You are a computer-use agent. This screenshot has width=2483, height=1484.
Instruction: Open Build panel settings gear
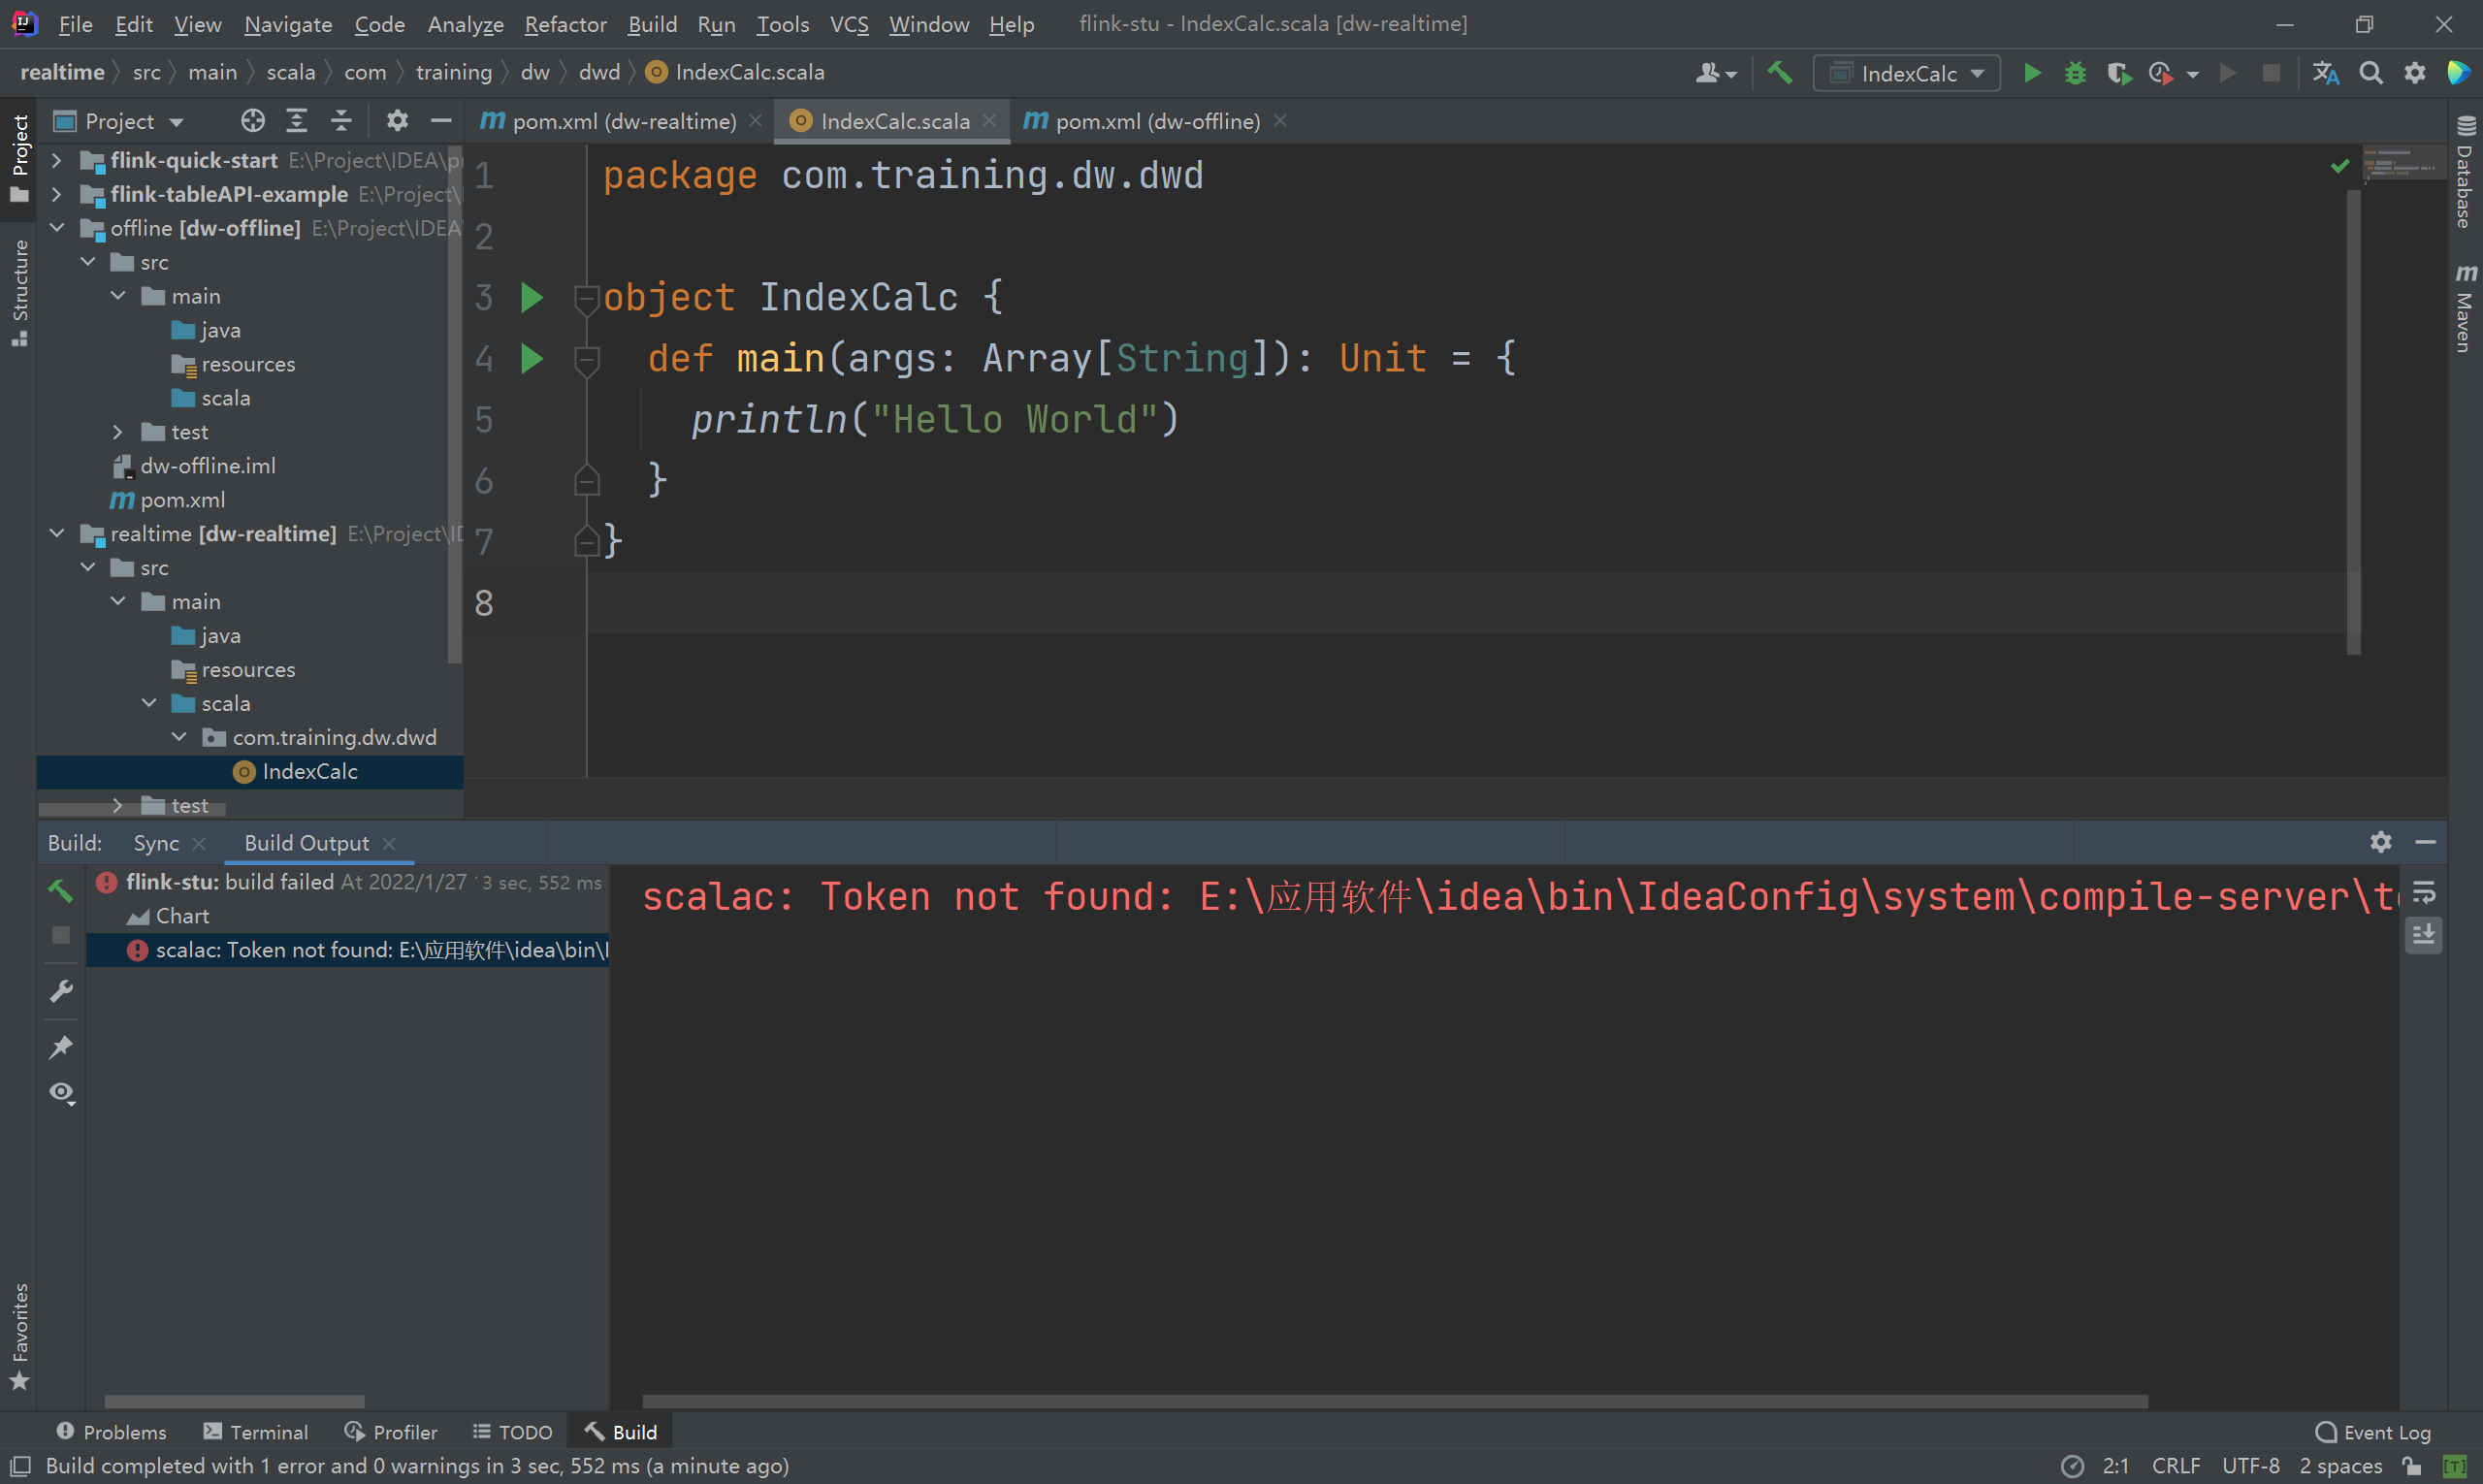2381,842
